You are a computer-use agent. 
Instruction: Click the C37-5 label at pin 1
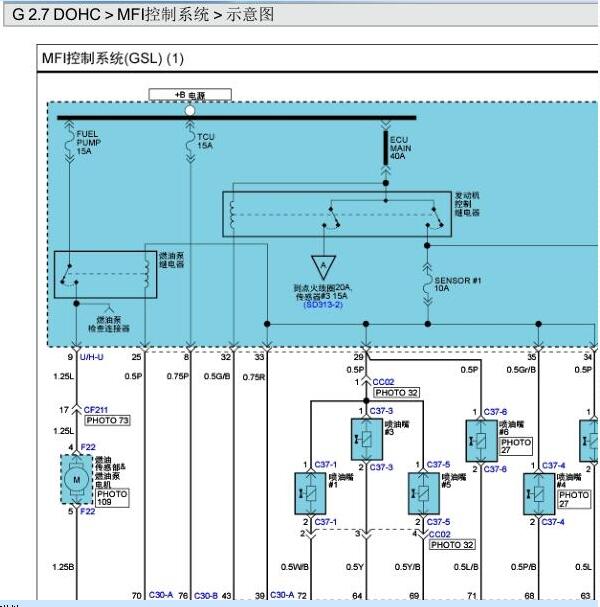coord(438,465)
